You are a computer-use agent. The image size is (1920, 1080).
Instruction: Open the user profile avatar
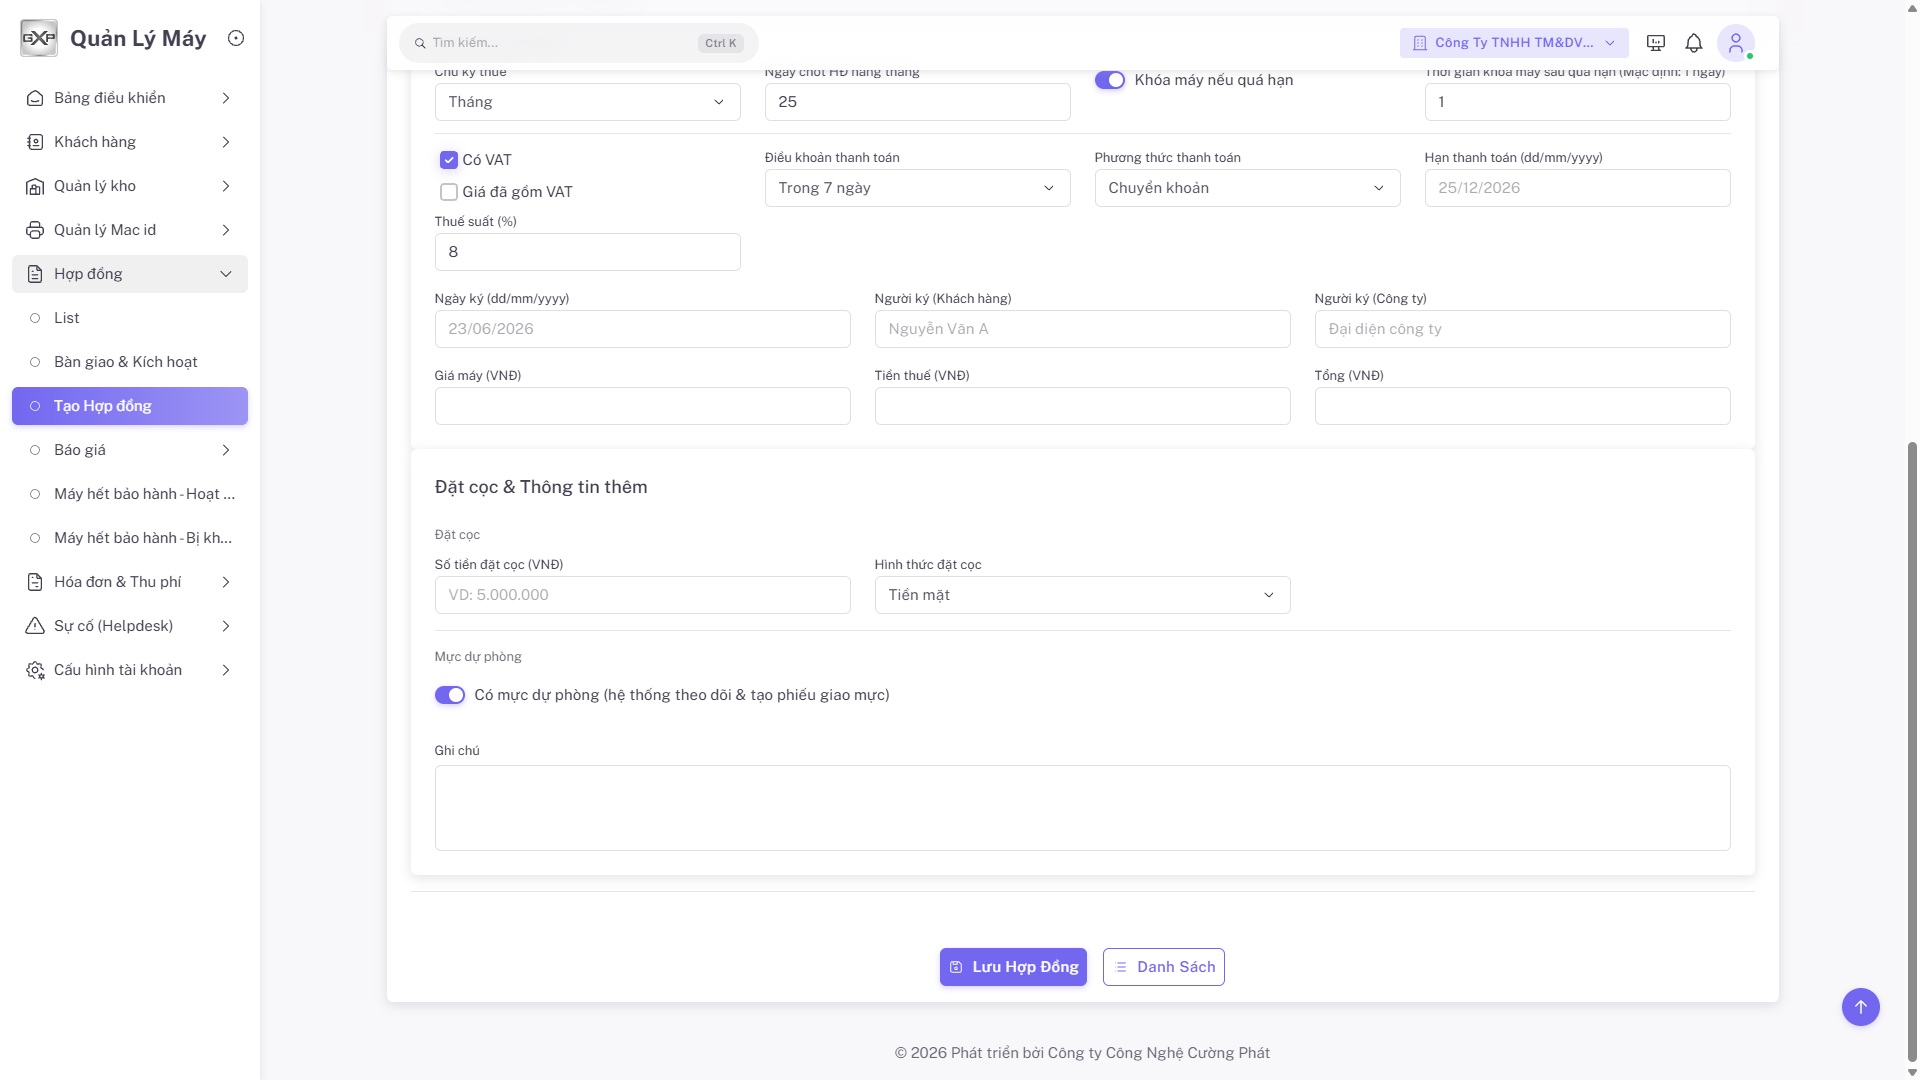(x=1736, y=43)
